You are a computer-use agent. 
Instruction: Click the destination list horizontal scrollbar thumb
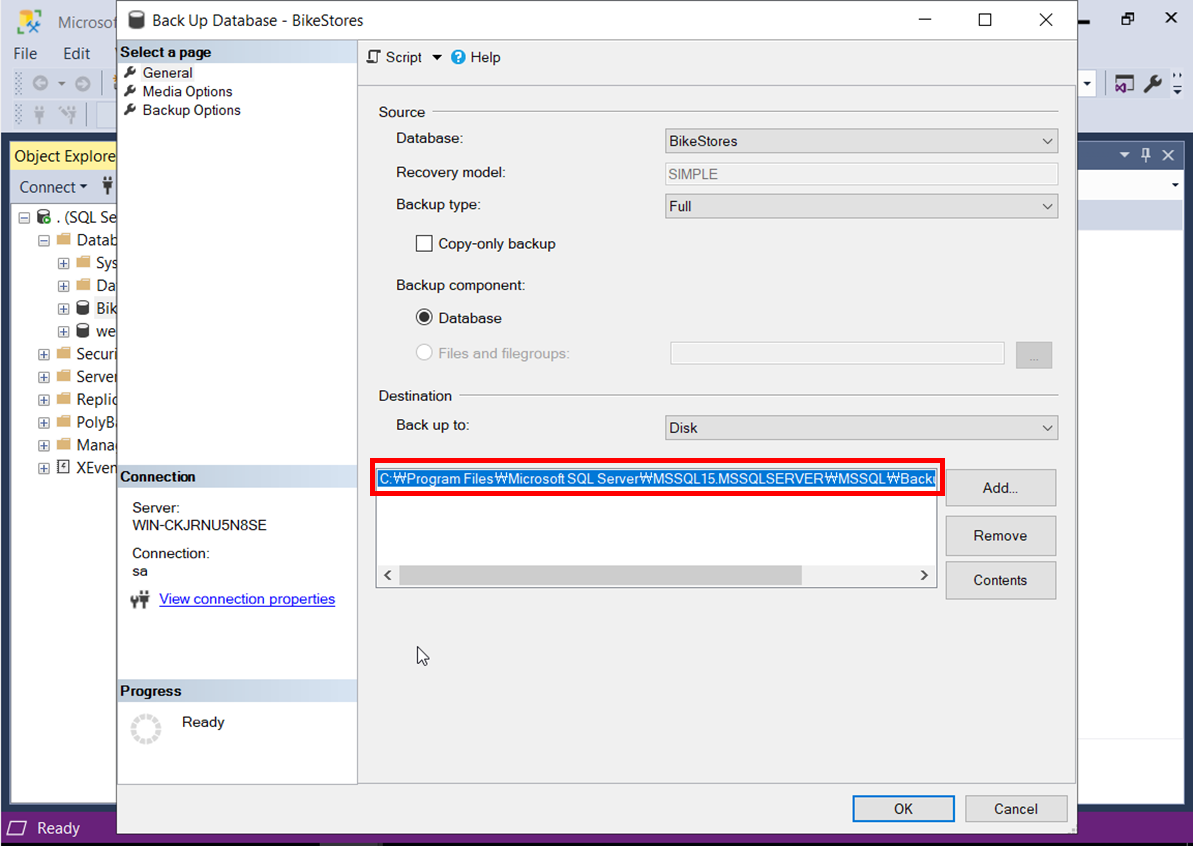click(600, 575)
